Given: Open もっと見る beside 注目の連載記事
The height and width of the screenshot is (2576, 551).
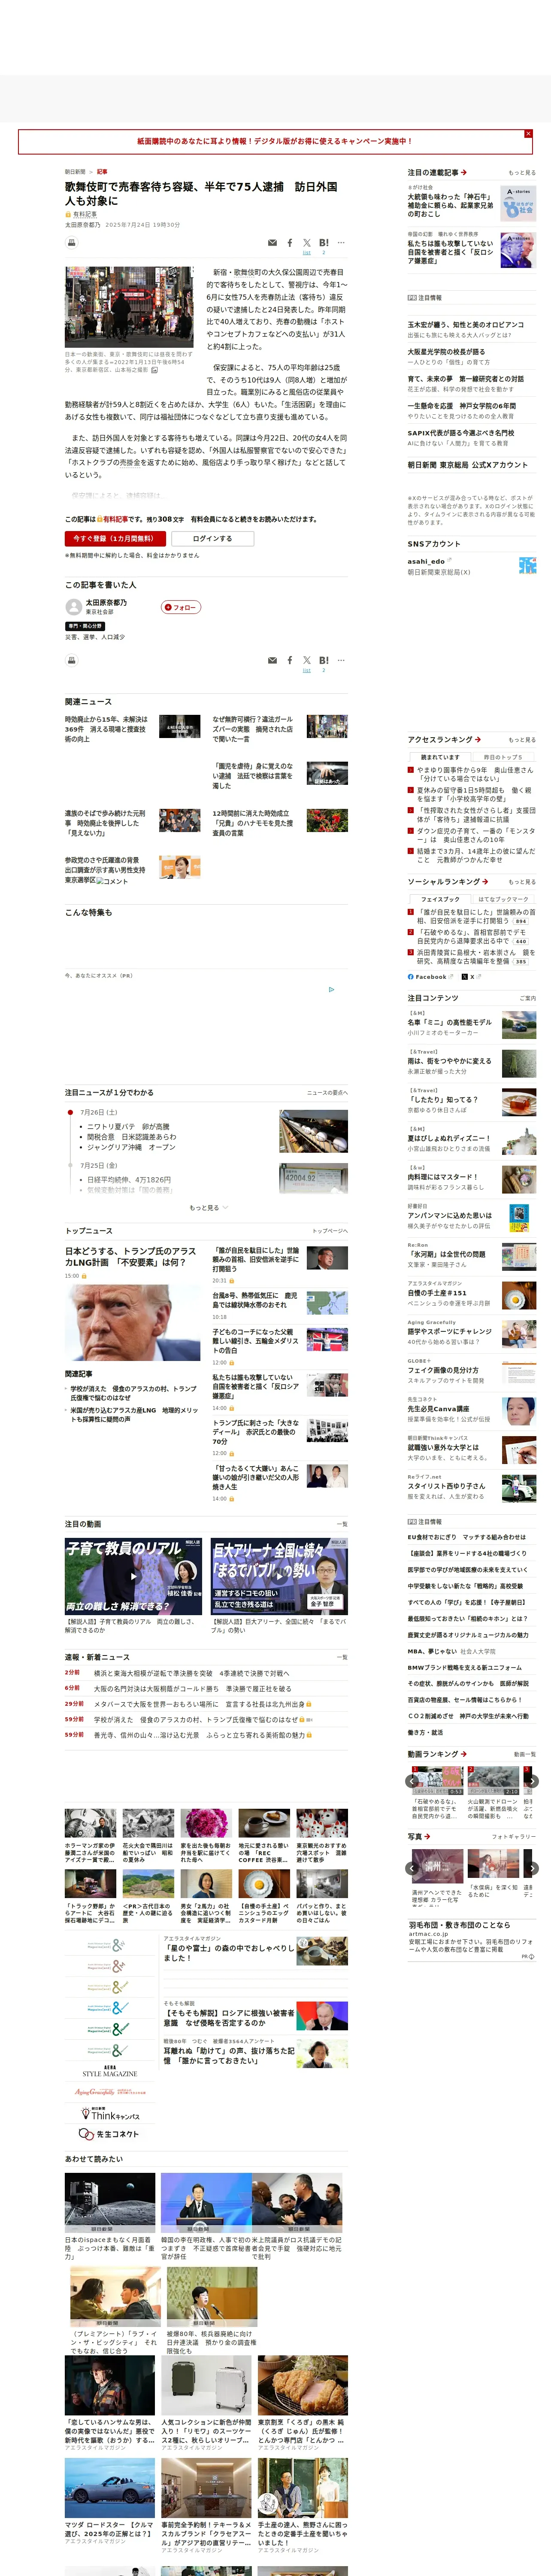Looking at the screenshot, I should pos(522,173).
